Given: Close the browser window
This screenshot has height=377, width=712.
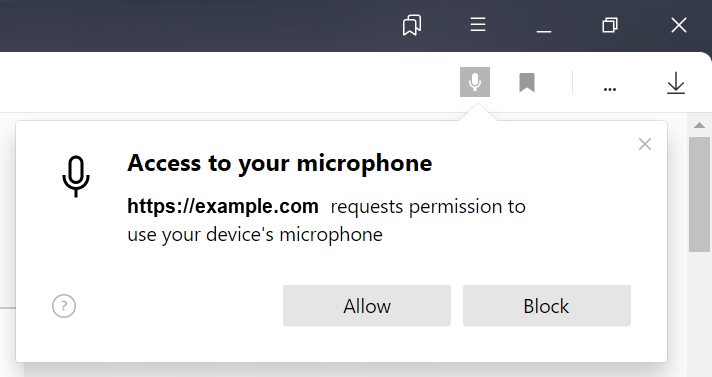Looking at the screenshot, I should [x=679, y=25].
